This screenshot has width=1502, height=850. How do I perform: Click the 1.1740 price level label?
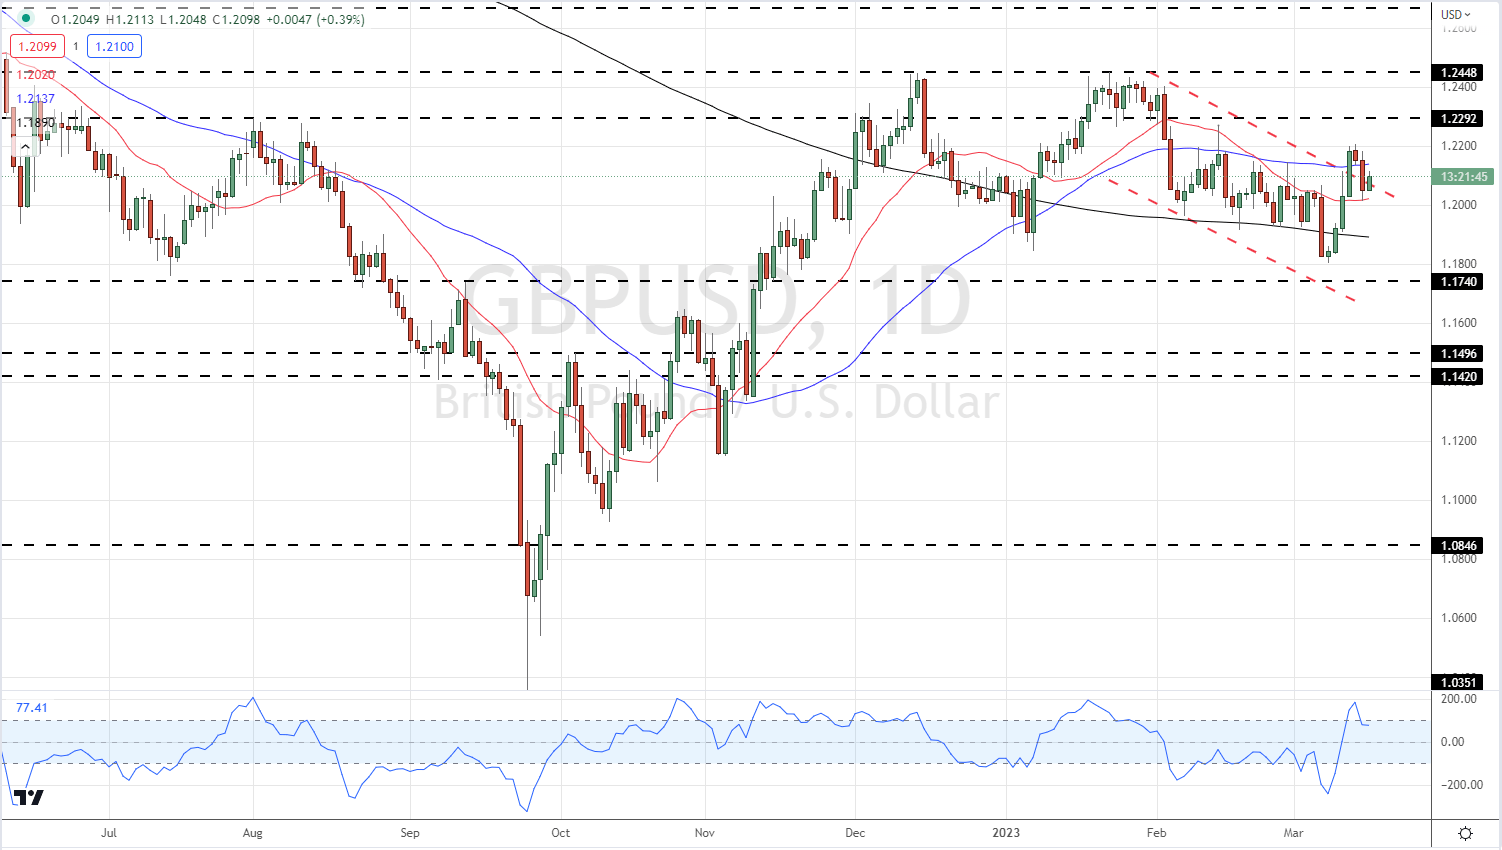[1459, 282]
